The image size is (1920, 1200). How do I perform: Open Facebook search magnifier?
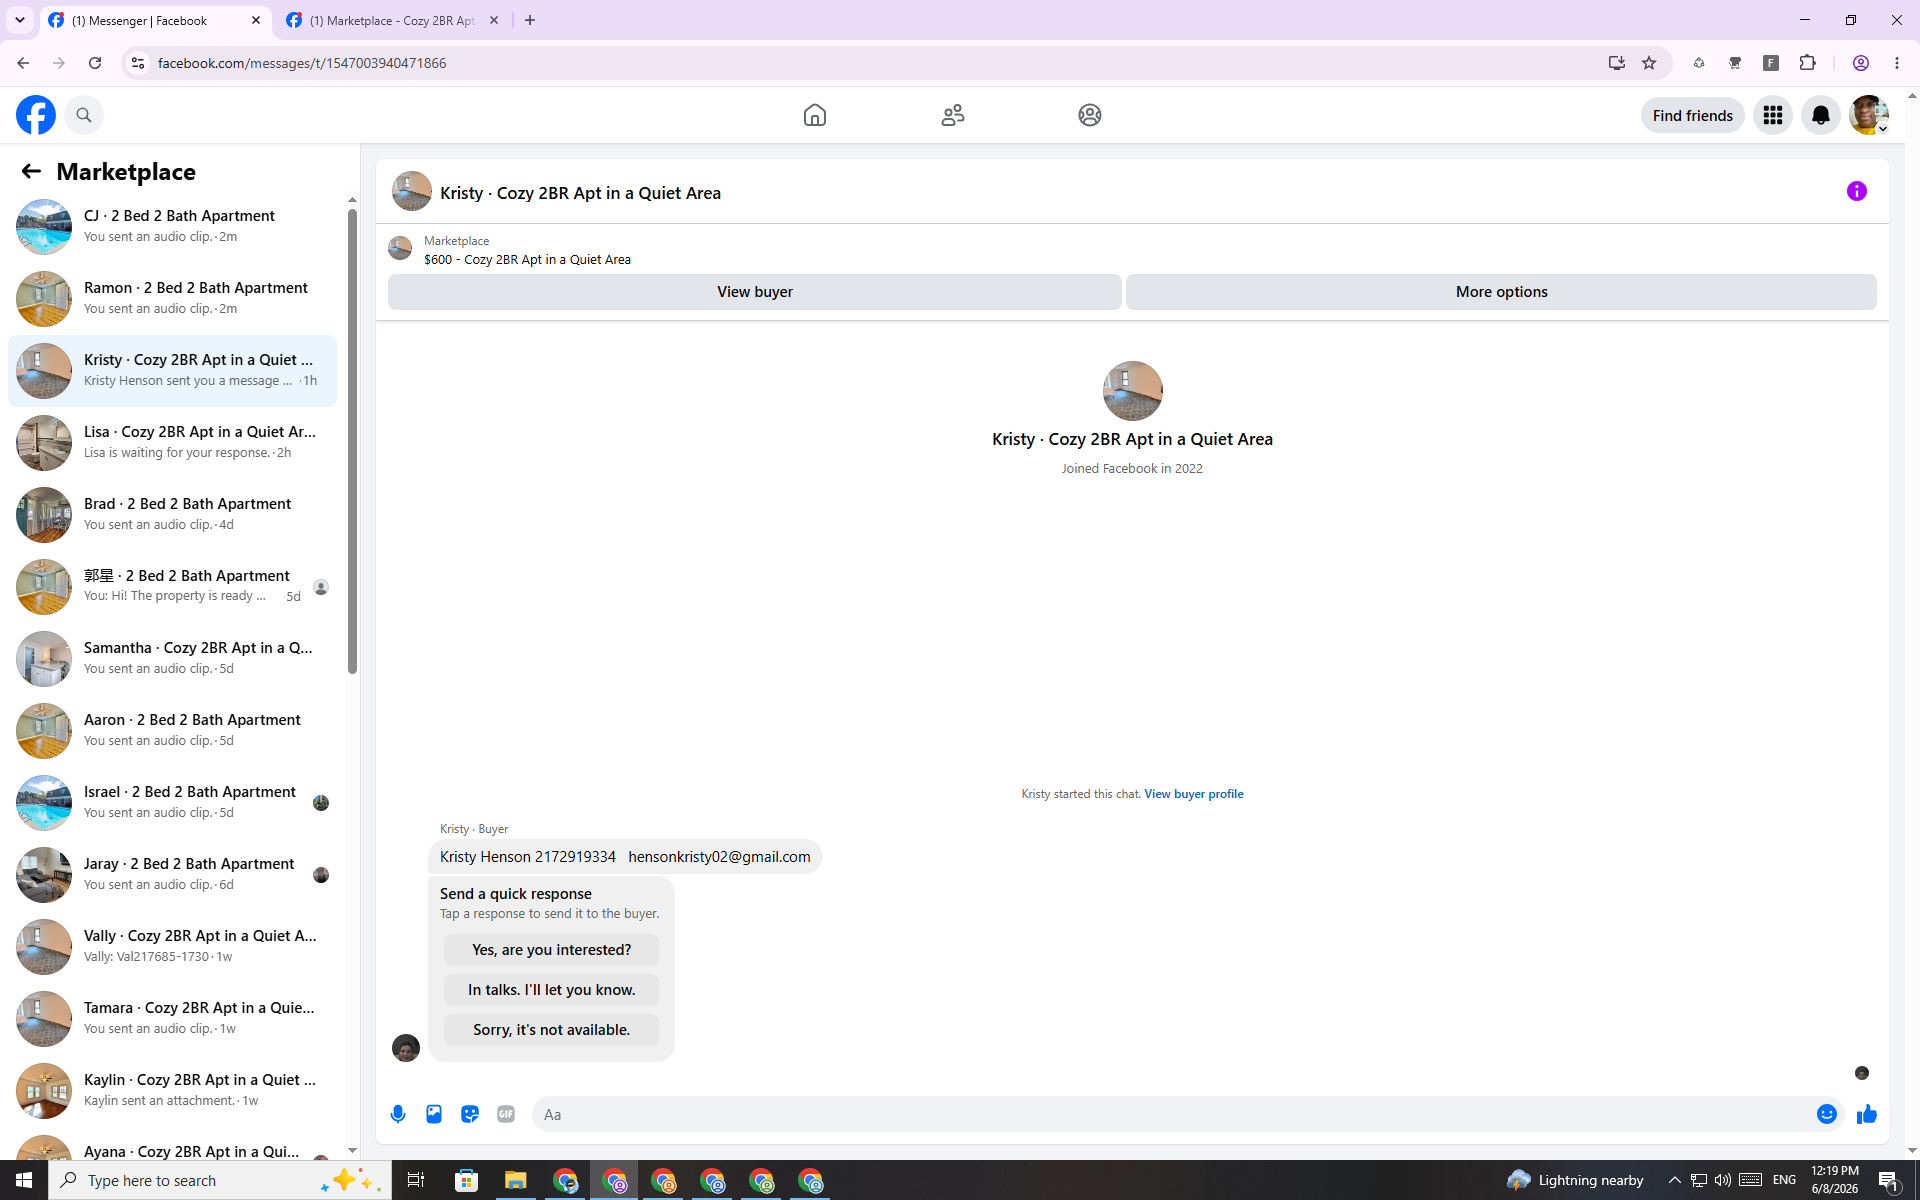[84, 115]
